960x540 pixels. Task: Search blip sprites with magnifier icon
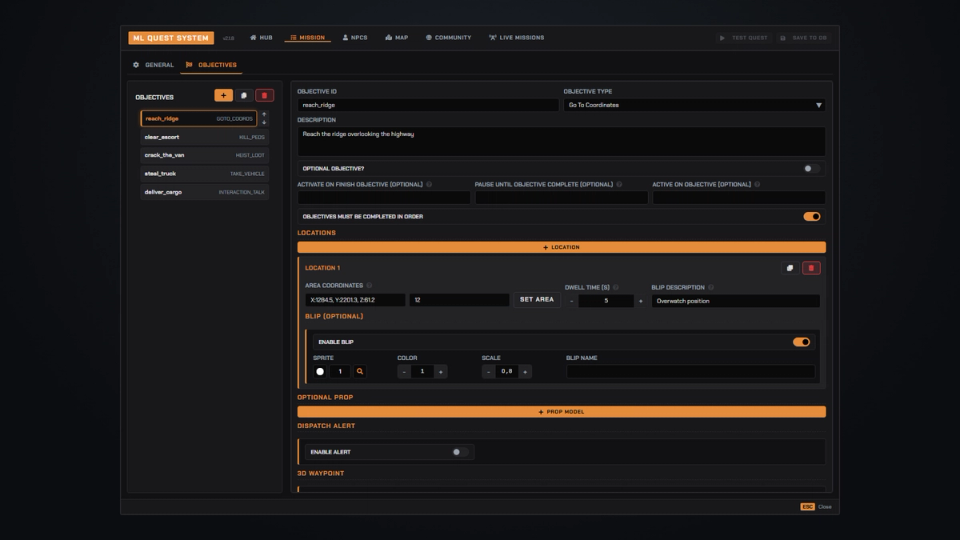click(x=360, y=372)
